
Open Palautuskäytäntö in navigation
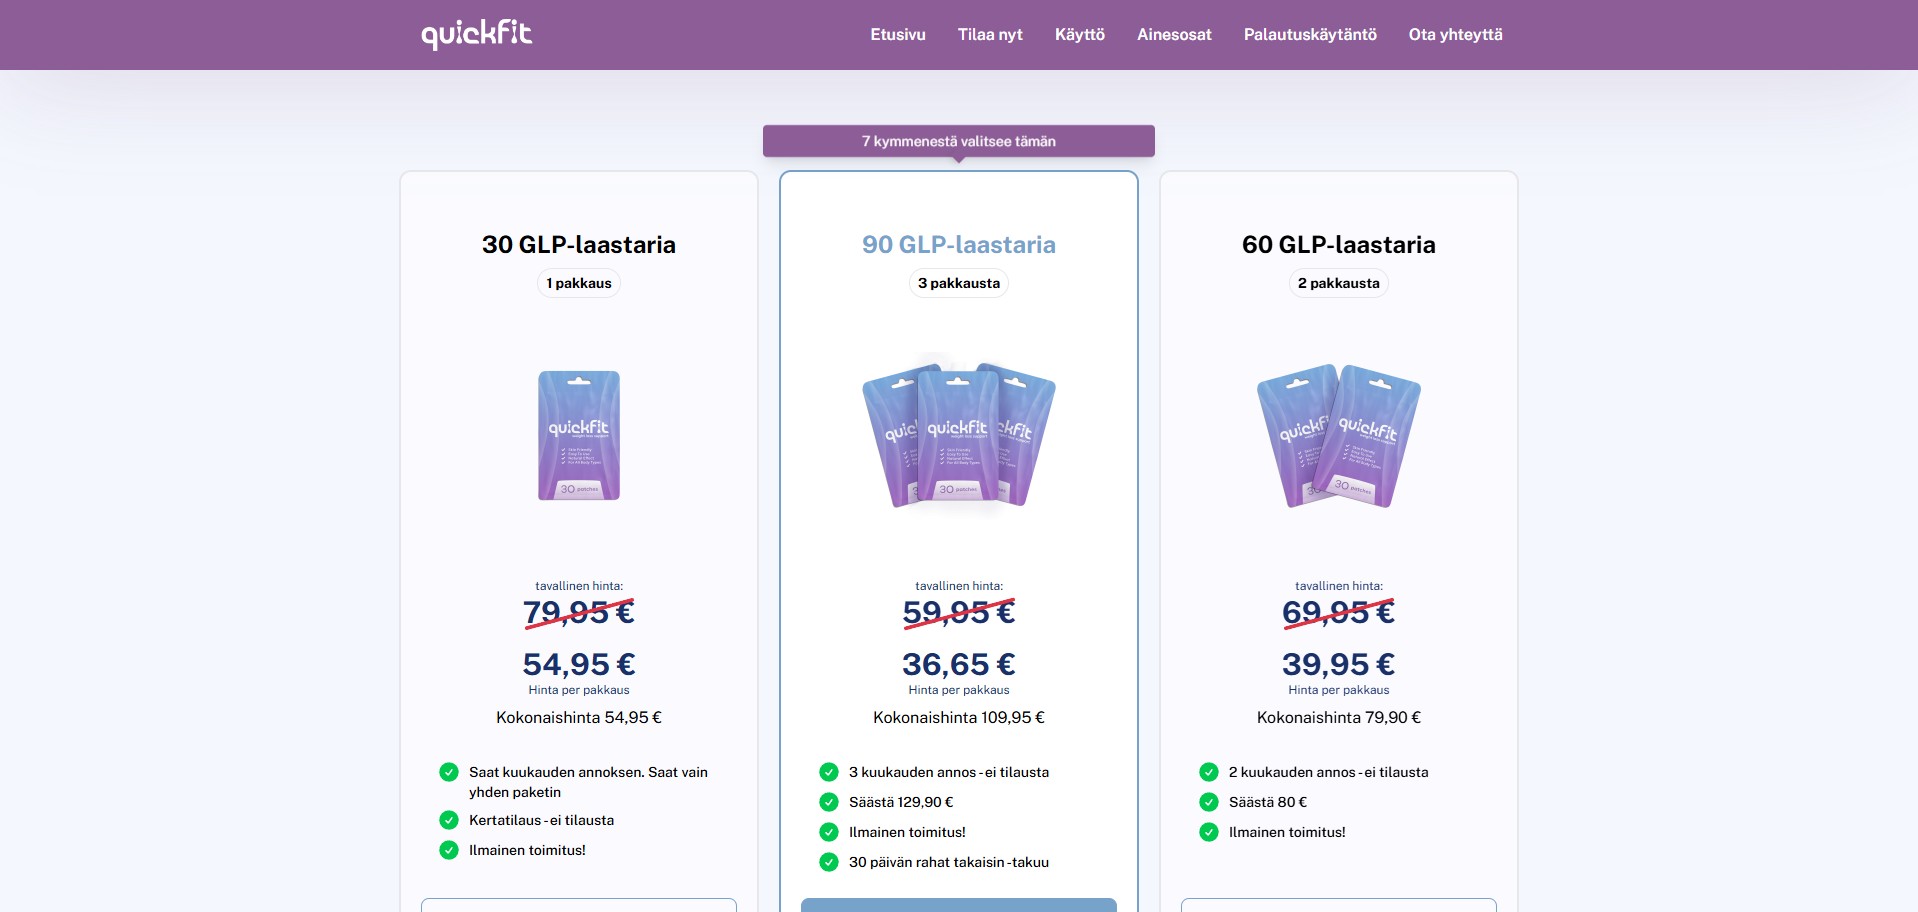1310,34
